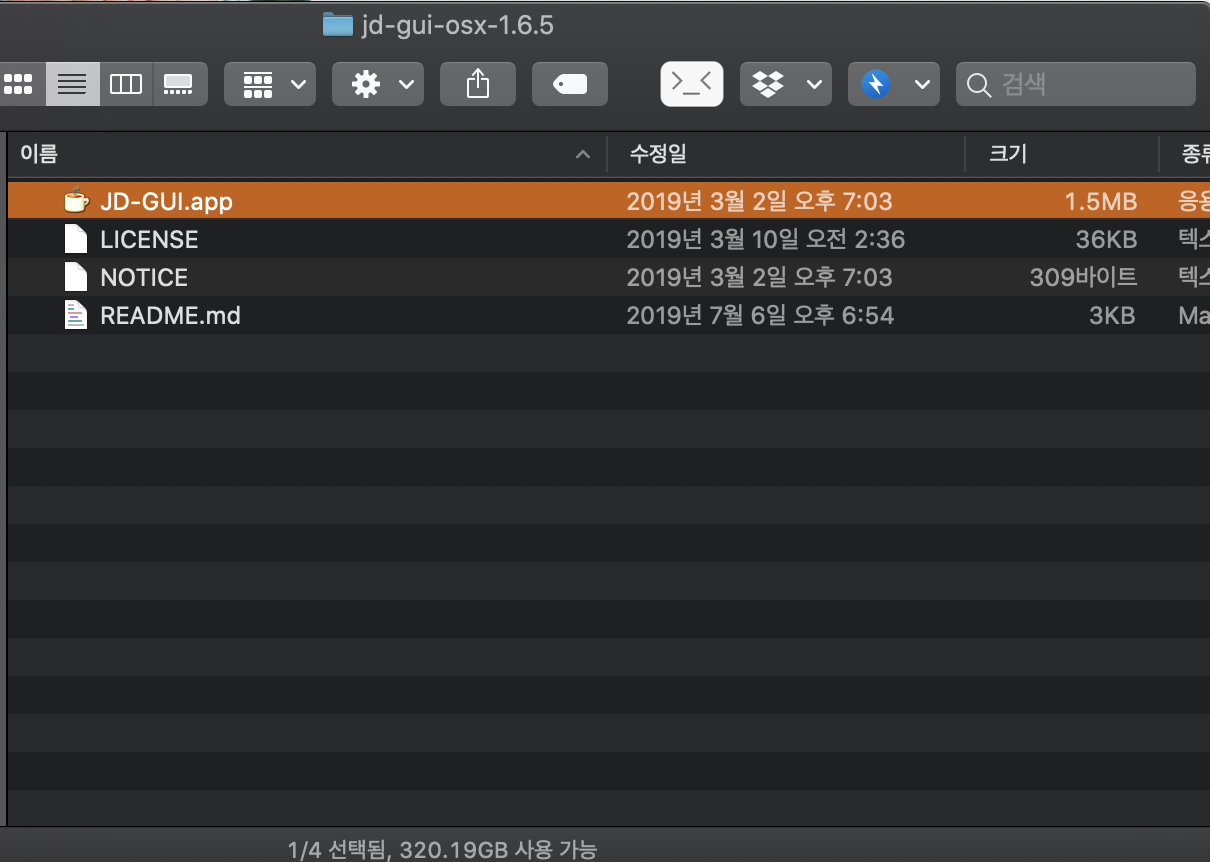This screenshot has height=862, width=1210.
Task: Open terminal here toolbar icon
Action: (x=692, y=84)
